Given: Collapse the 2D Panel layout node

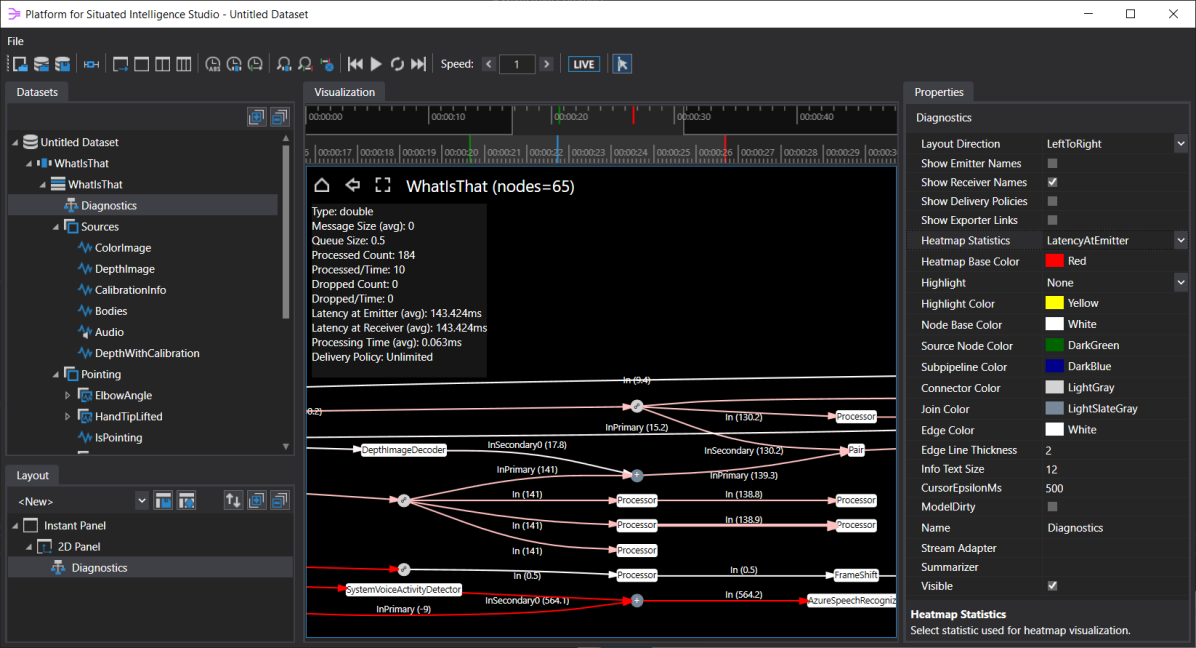Looking at the screenshot, I should (x=29, y=547).
